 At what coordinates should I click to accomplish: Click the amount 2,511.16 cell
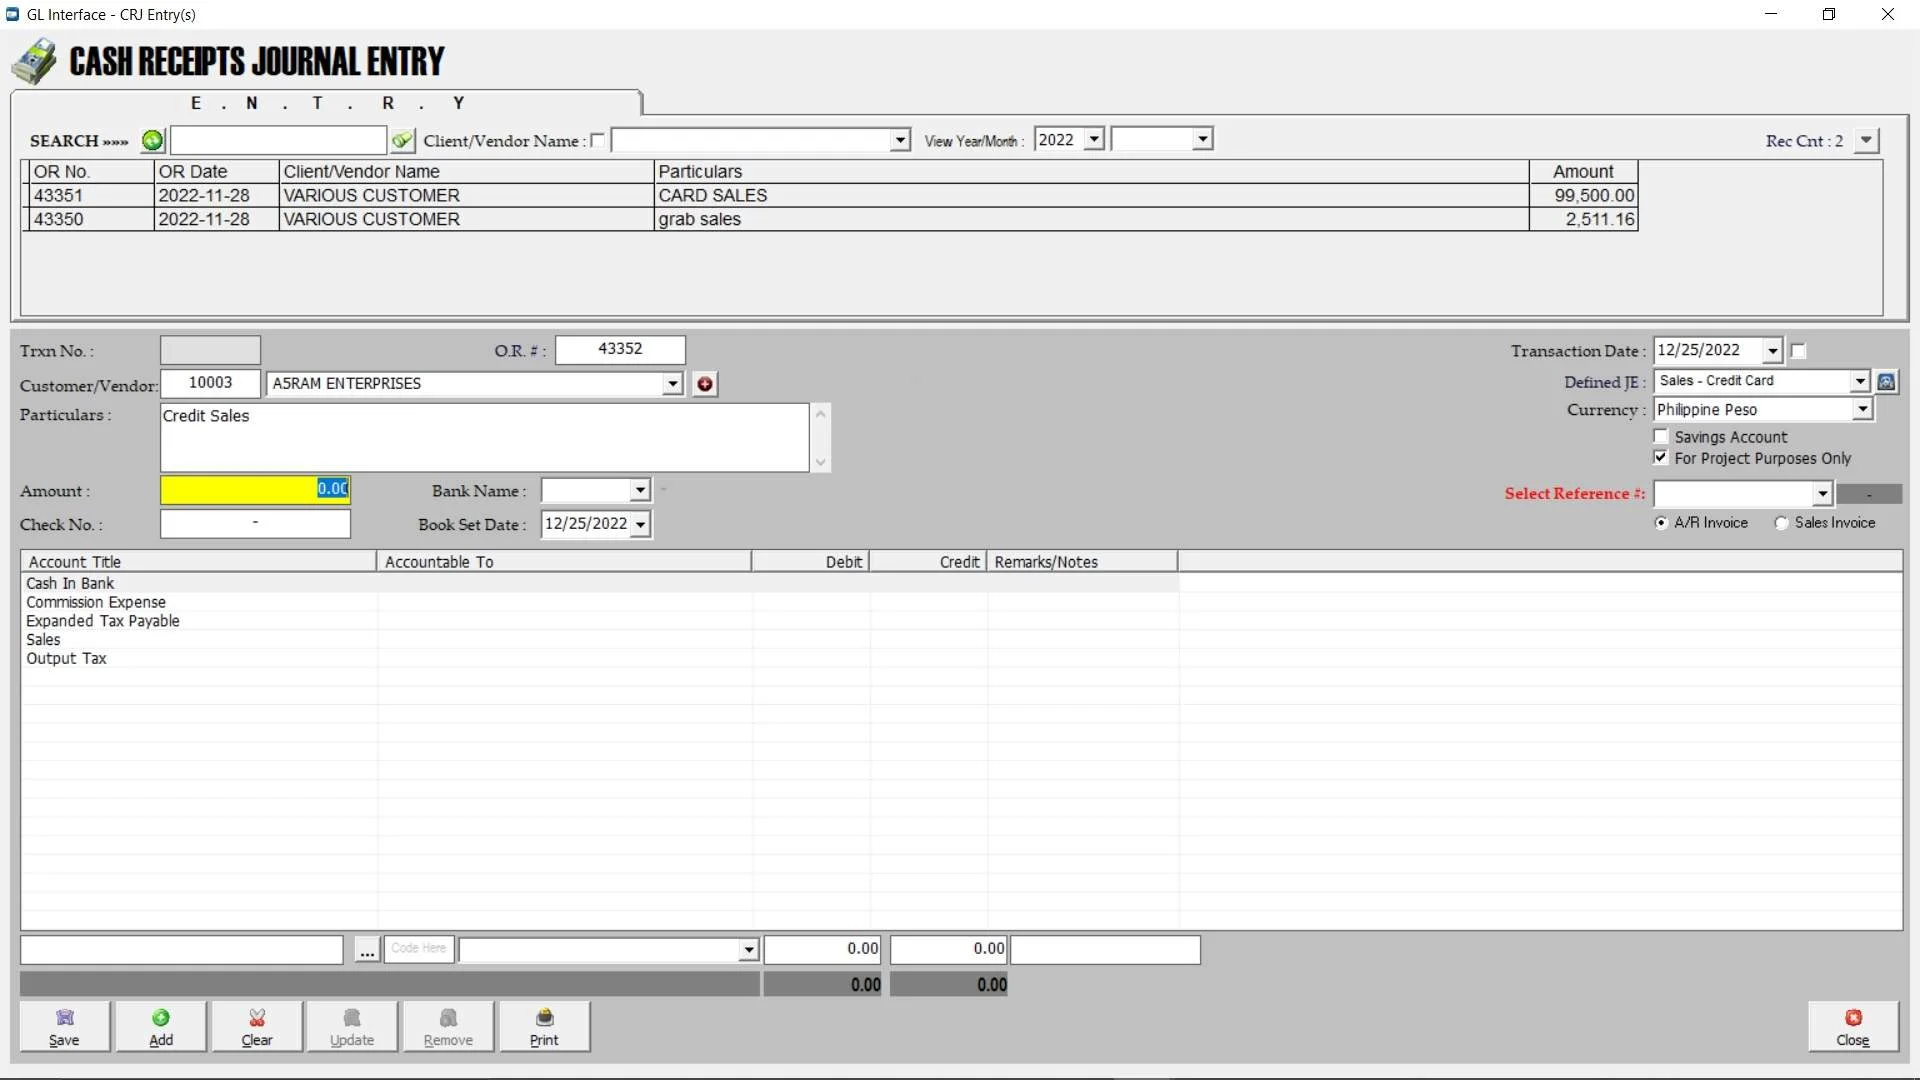(x=1584, y=220)
